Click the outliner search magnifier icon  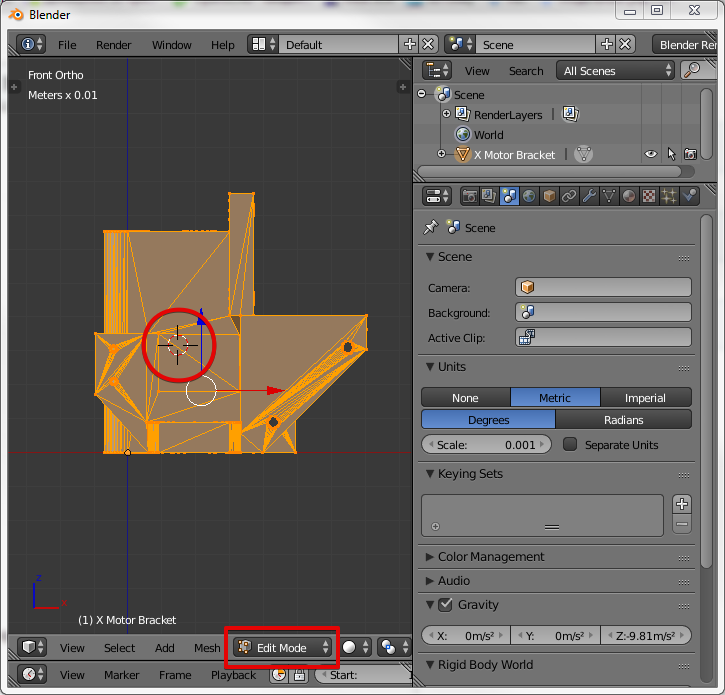click(x=691, y=70)
